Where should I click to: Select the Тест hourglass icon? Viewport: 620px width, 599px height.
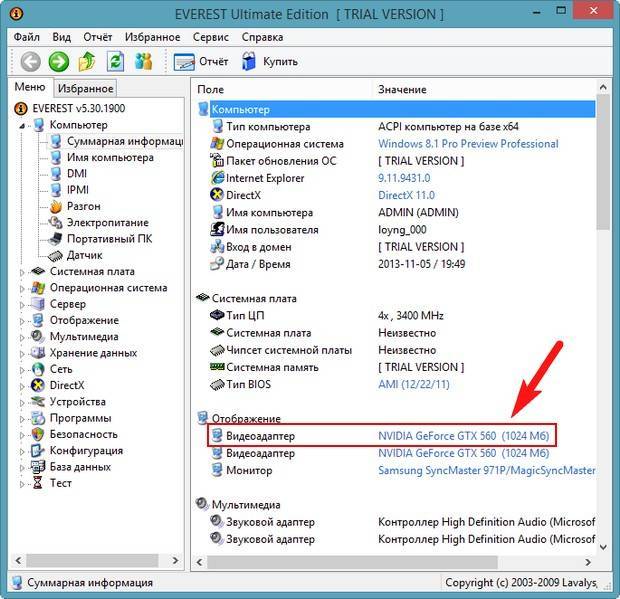[x=38, y=483]
